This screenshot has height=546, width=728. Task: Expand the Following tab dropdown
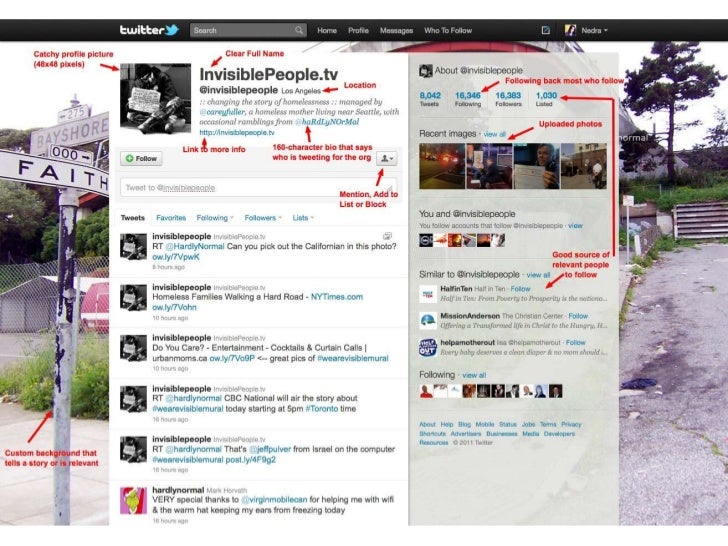point(232,218)
